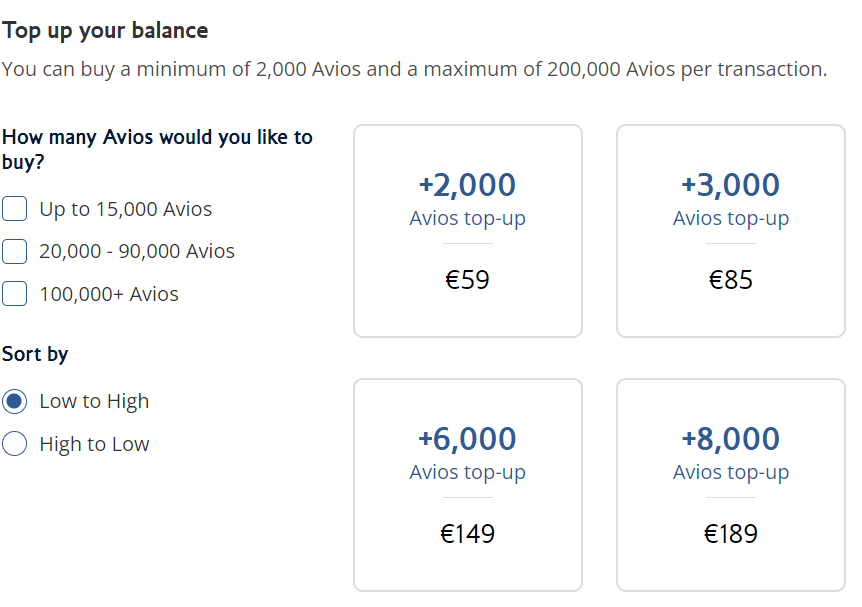
Task: Choose High to Low sorting radio
Action: coord(15,444)
